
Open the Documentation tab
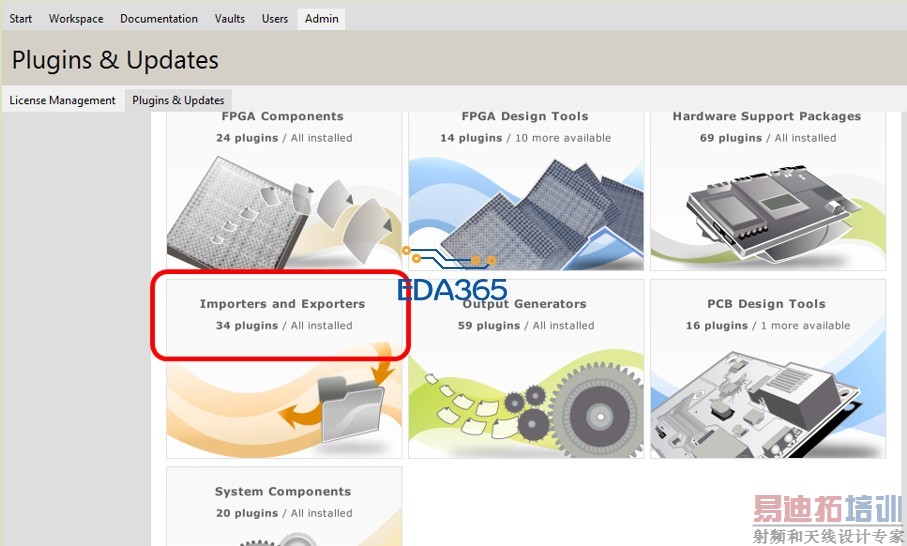tap(158, 19)
